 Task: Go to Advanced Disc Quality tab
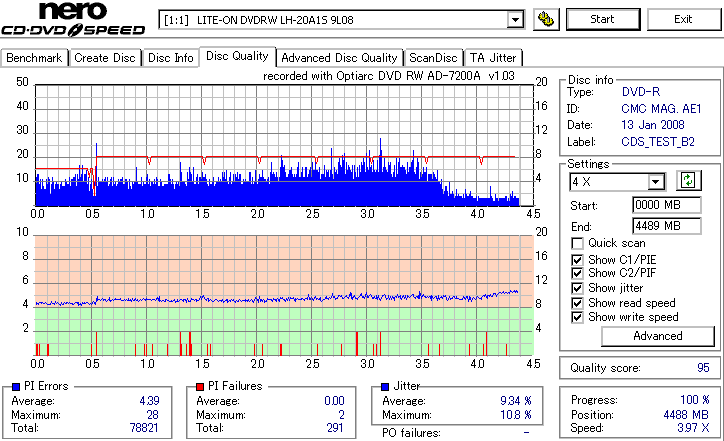(339, 58)
